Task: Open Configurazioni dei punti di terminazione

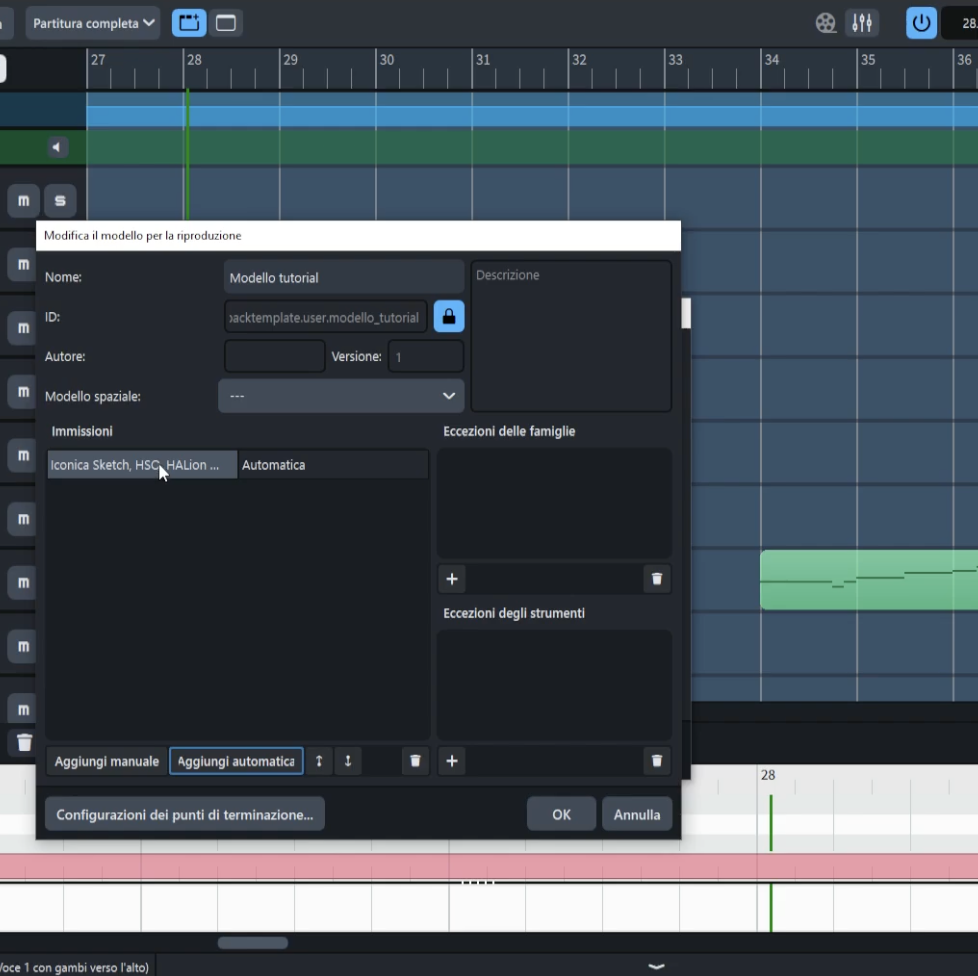Action: pos(185,815)
